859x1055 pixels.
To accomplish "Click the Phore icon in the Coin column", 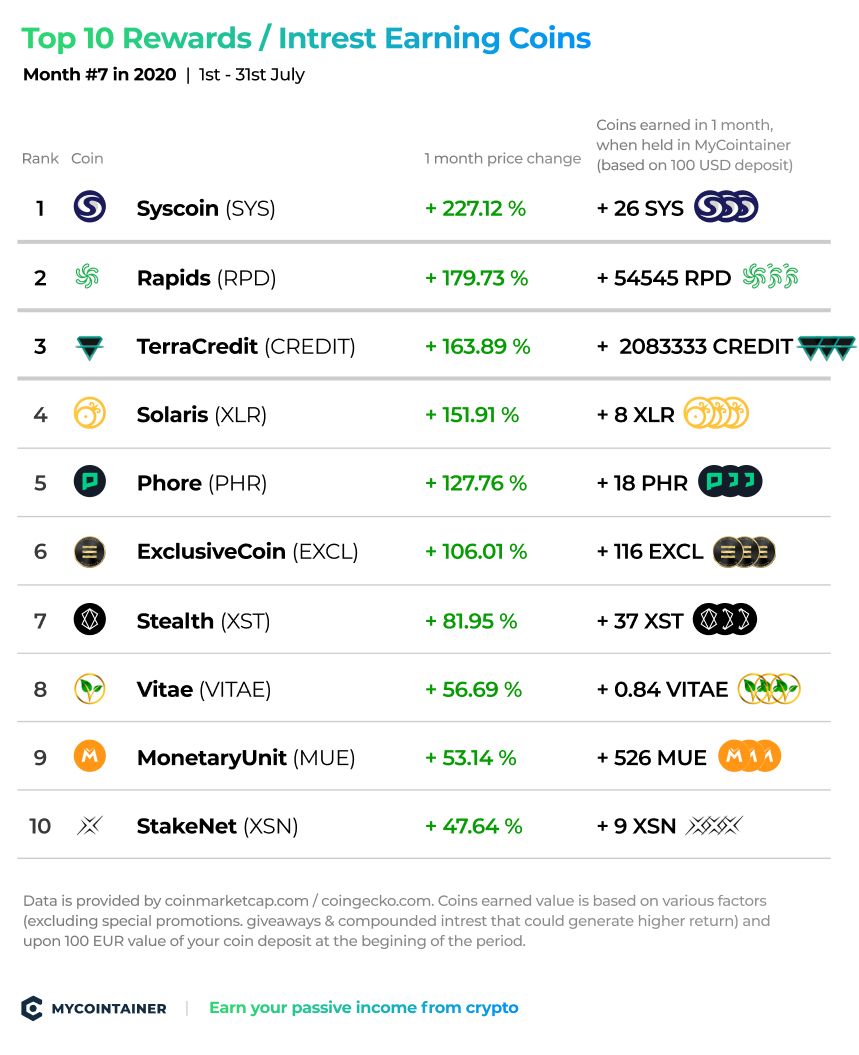I will [x=89, y=482].
